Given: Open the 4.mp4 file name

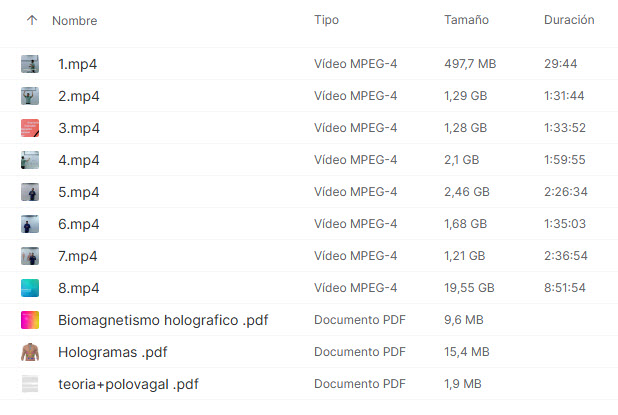Looking at the screenshot, I should 79,160.
